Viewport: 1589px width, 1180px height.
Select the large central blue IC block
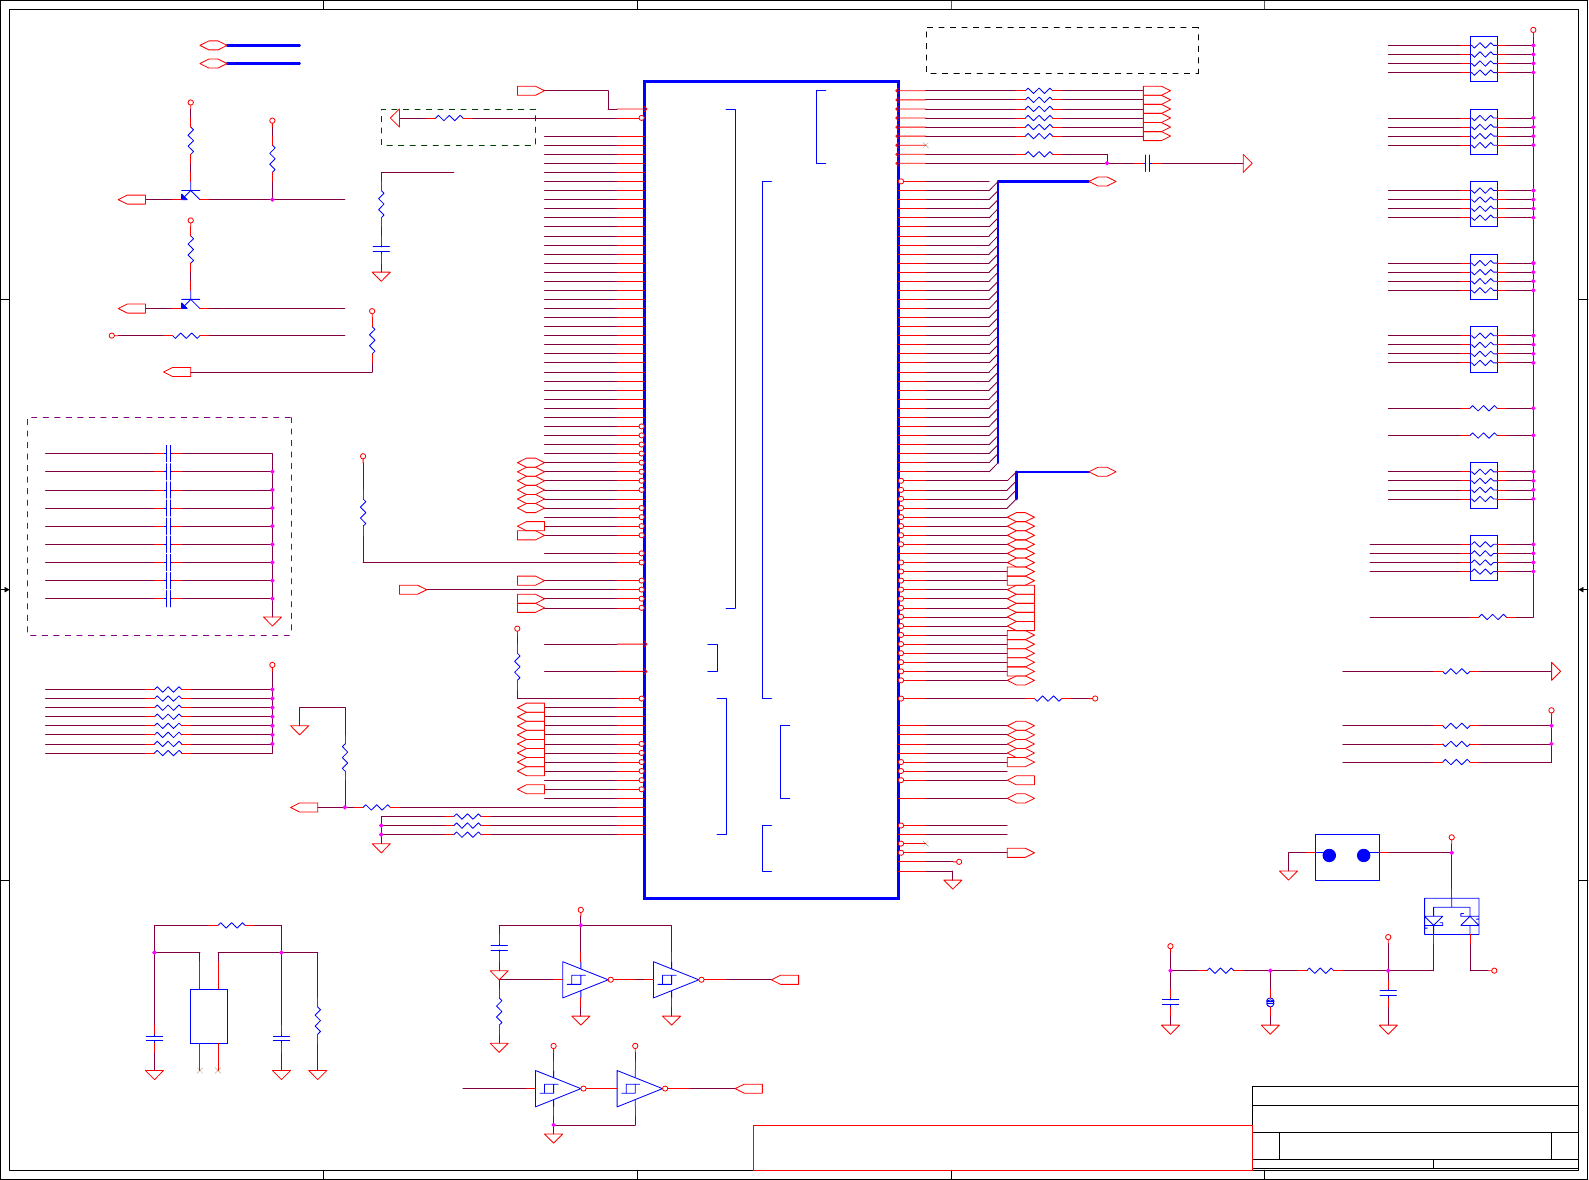coord(771,490)
